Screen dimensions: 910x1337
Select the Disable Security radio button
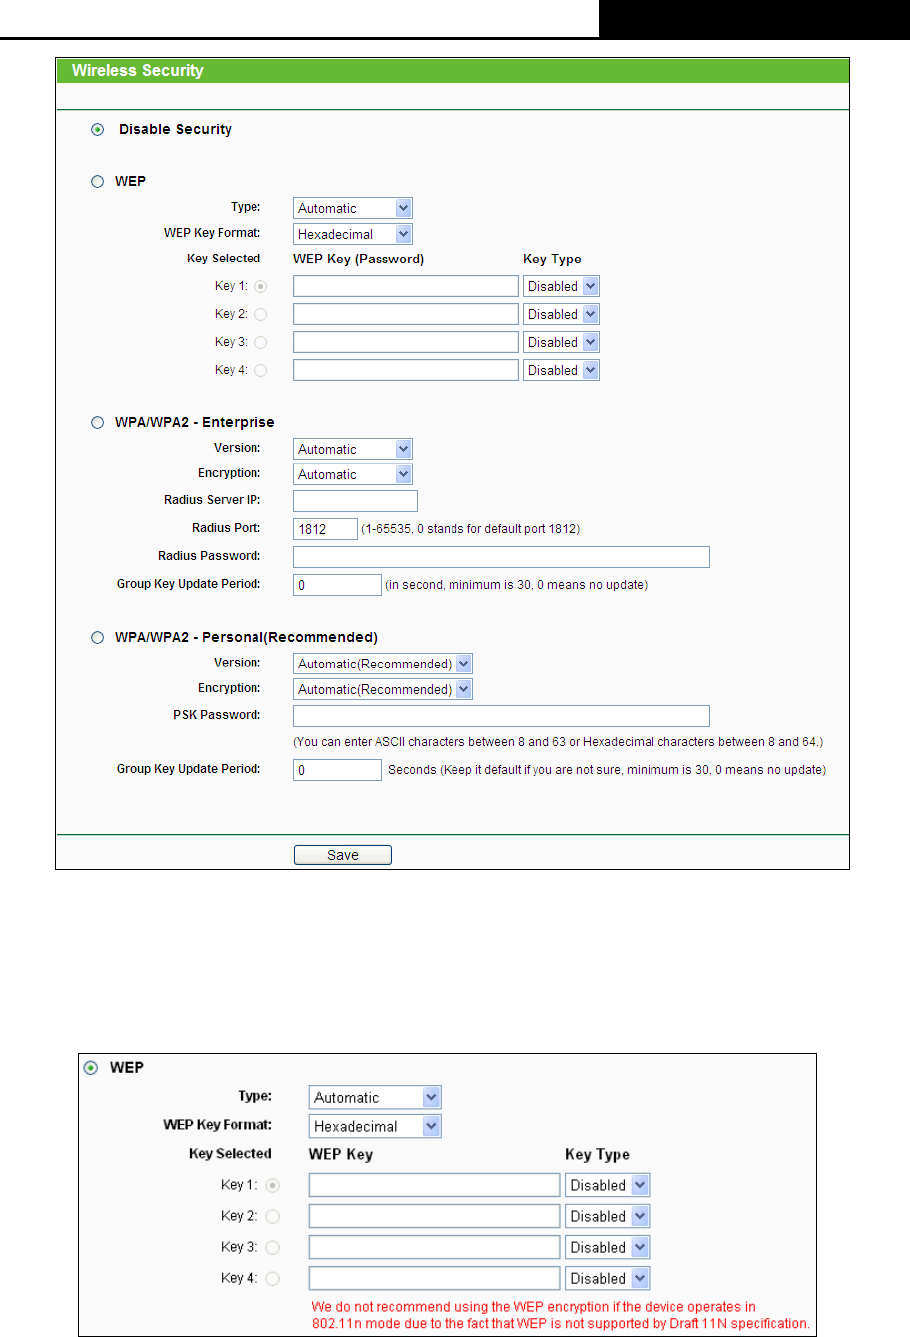97,130
